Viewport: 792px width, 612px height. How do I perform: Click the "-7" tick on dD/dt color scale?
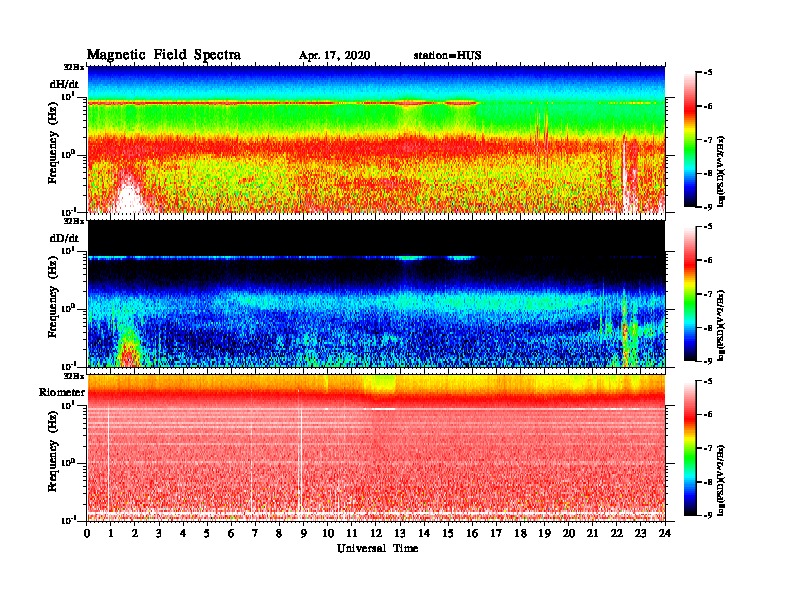708,294
